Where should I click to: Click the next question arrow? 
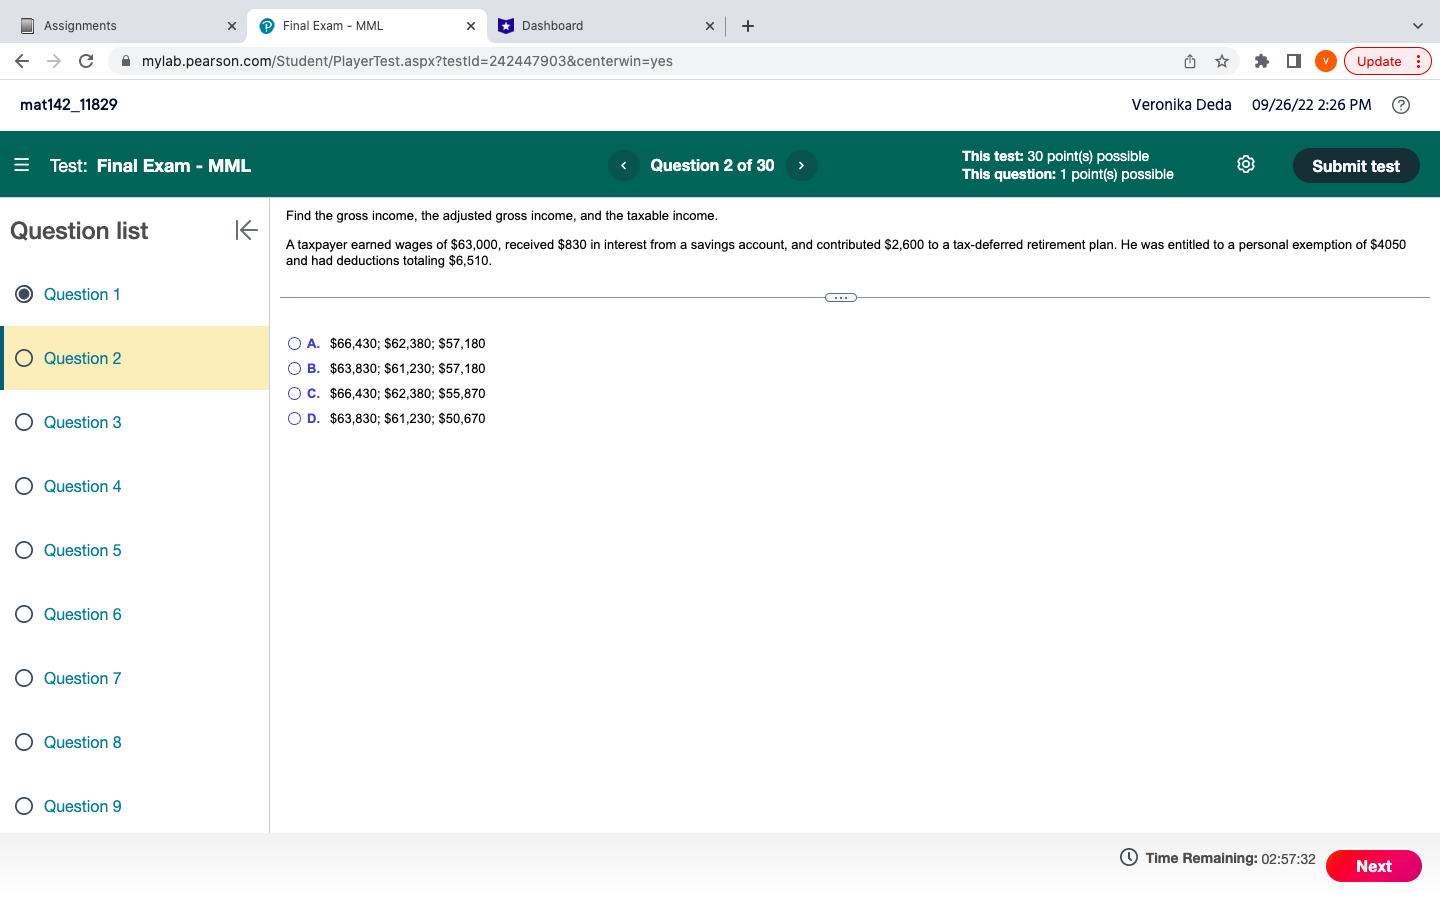tap(801, 165)
